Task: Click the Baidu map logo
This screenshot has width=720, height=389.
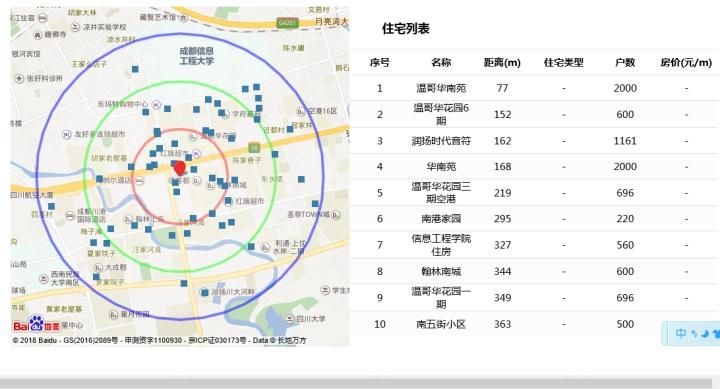Action: click(x=37, y=325)
